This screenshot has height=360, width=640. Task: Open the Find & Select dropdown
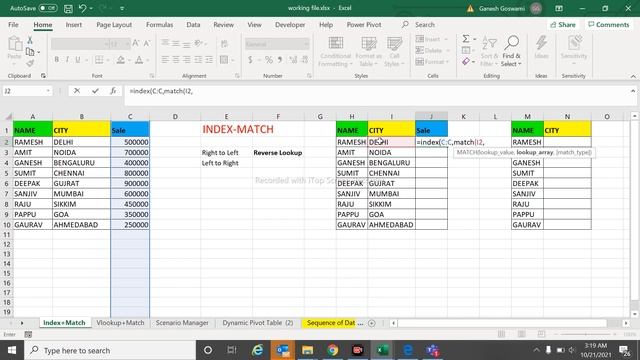pyautogui.click(x=511, y=51)
